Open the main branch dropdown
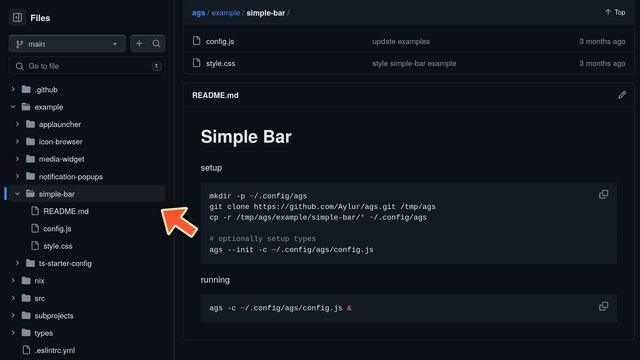Screen dimensions: 640x360 [x=67, y=44]
